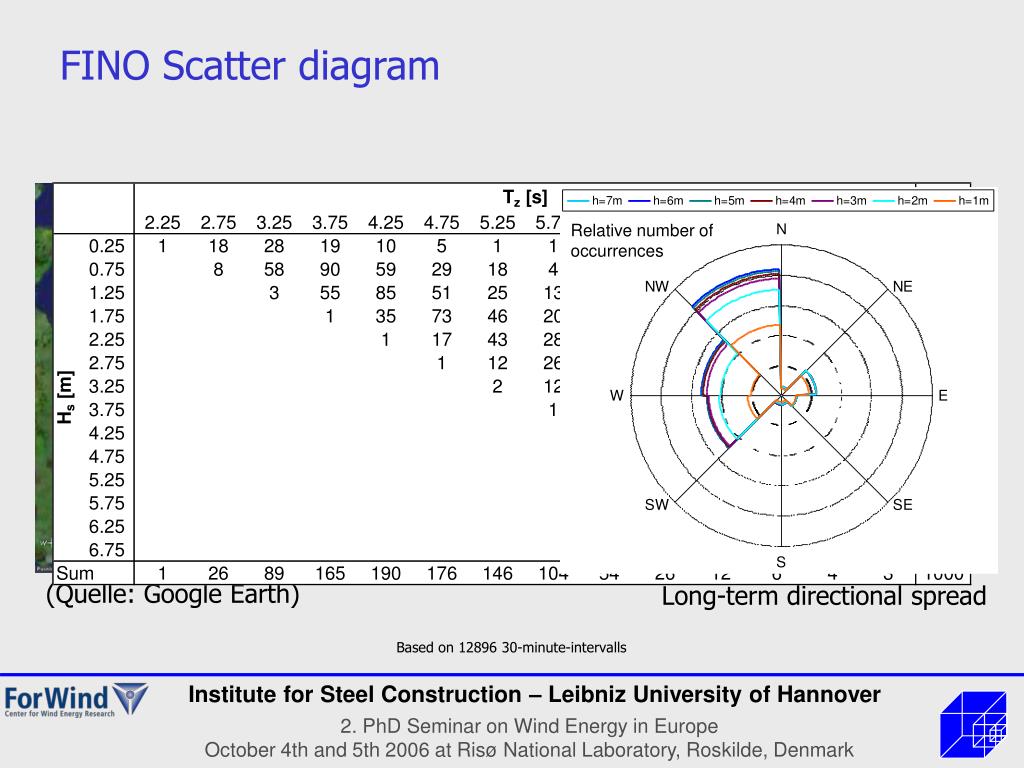This screenshot has height=768, width=1024.
Task: Click the Google Earth map strip image
Action: 44,379
